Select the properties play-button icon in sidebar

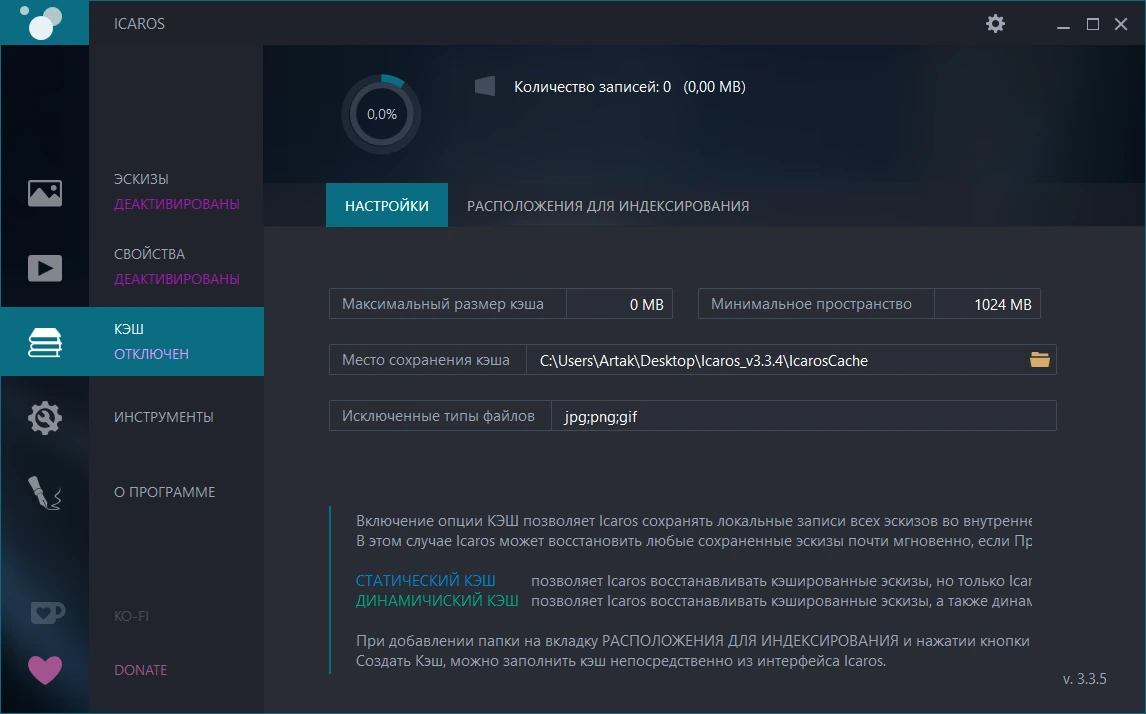click(x=45, y=268)
